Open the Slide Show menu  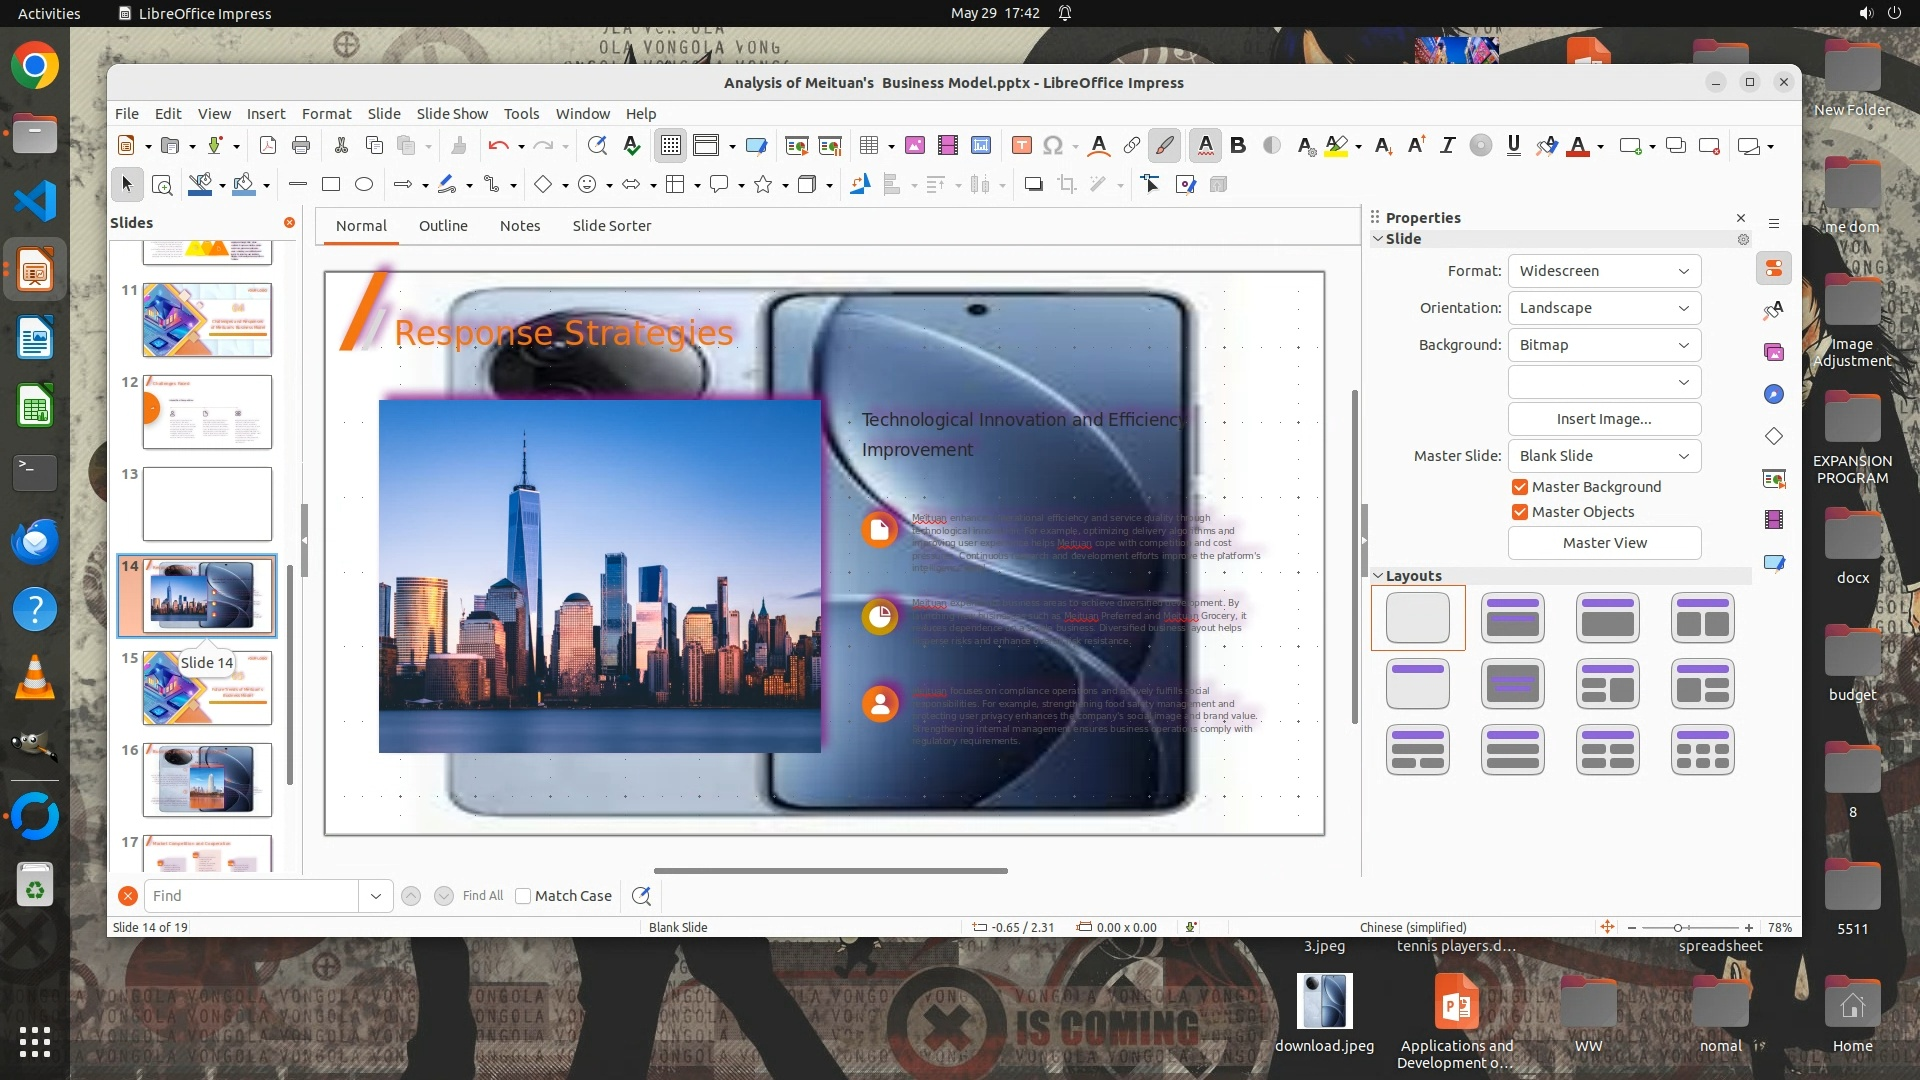[452, 114]
